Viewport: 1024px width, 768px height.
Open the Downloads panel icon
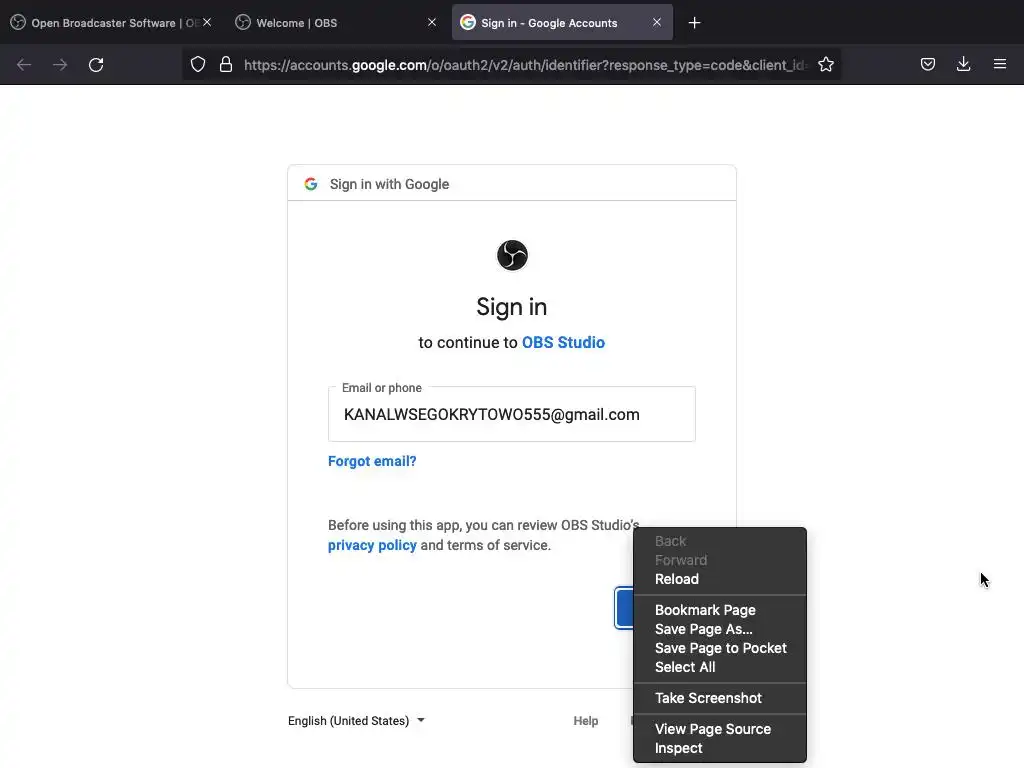click(963, 64)
